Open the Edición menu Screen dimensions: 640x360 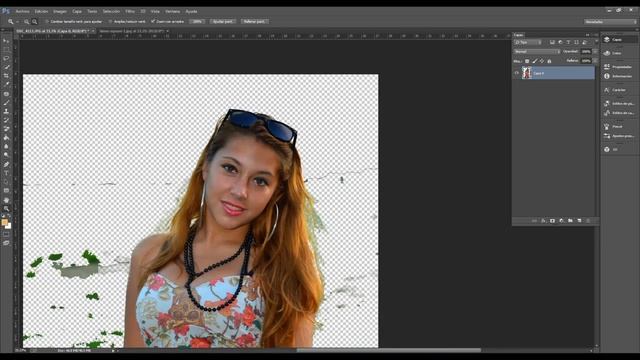(41, 11)
